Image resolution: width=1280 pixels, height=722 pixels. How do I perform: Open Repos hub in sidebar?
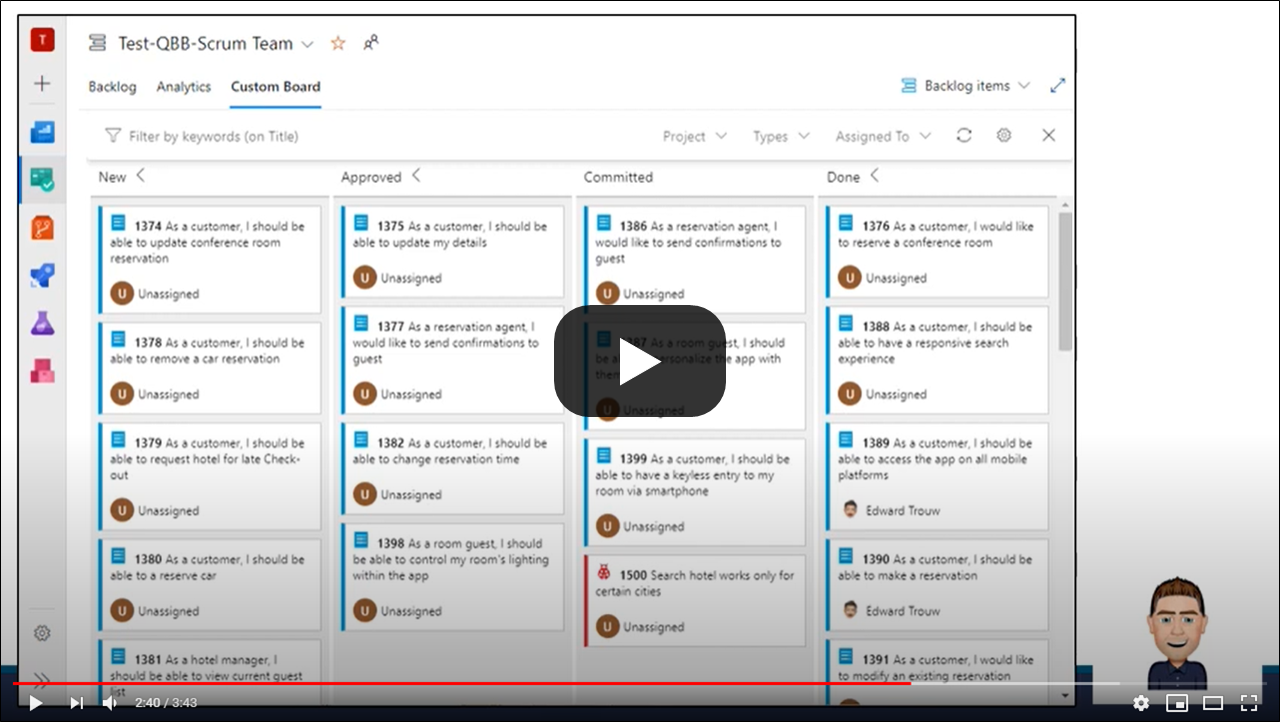pos(42,228)
